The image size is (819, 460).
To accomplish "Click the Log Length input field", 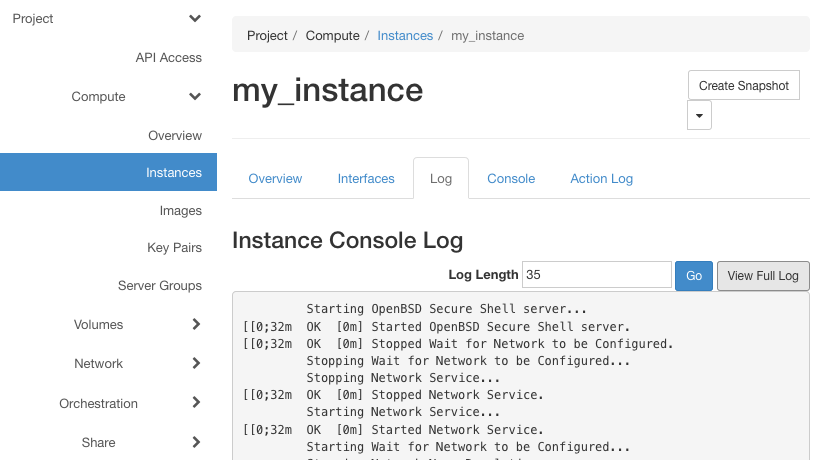I will 596,275.
